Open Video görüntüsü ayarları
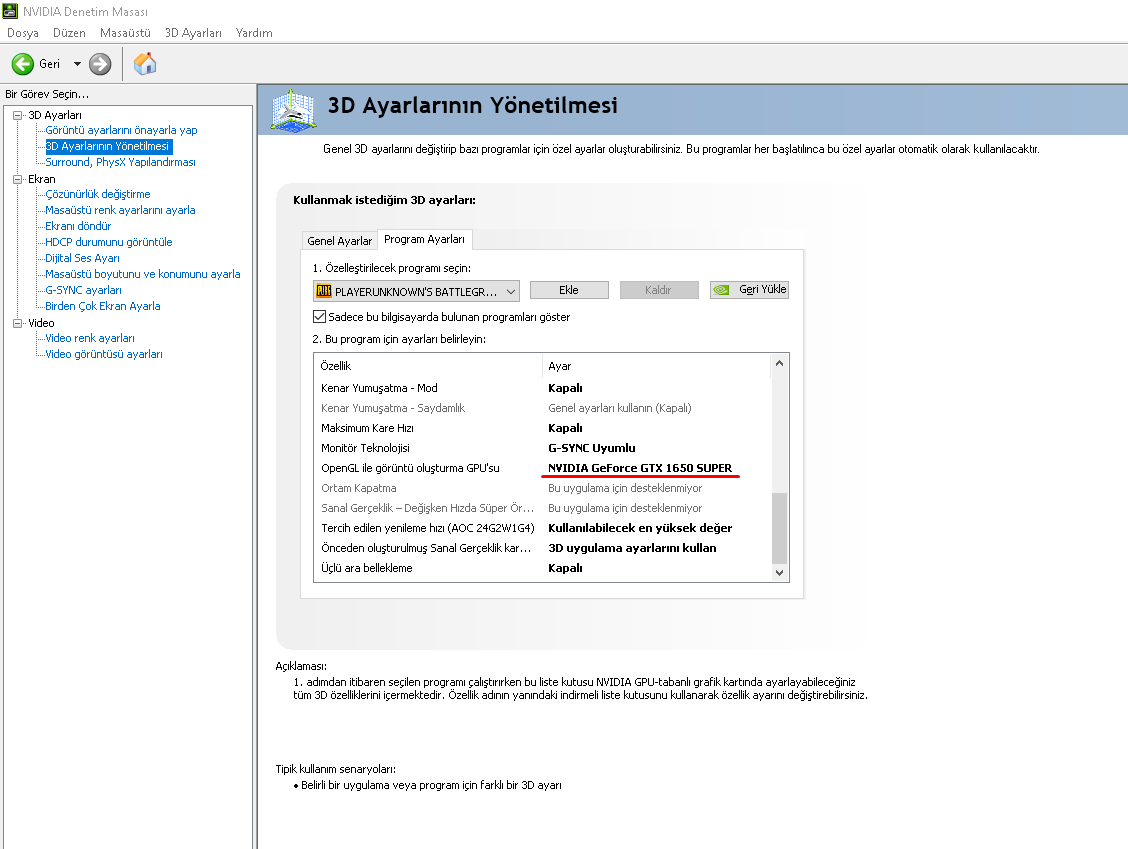1128x849 pixels. point(104,354)
